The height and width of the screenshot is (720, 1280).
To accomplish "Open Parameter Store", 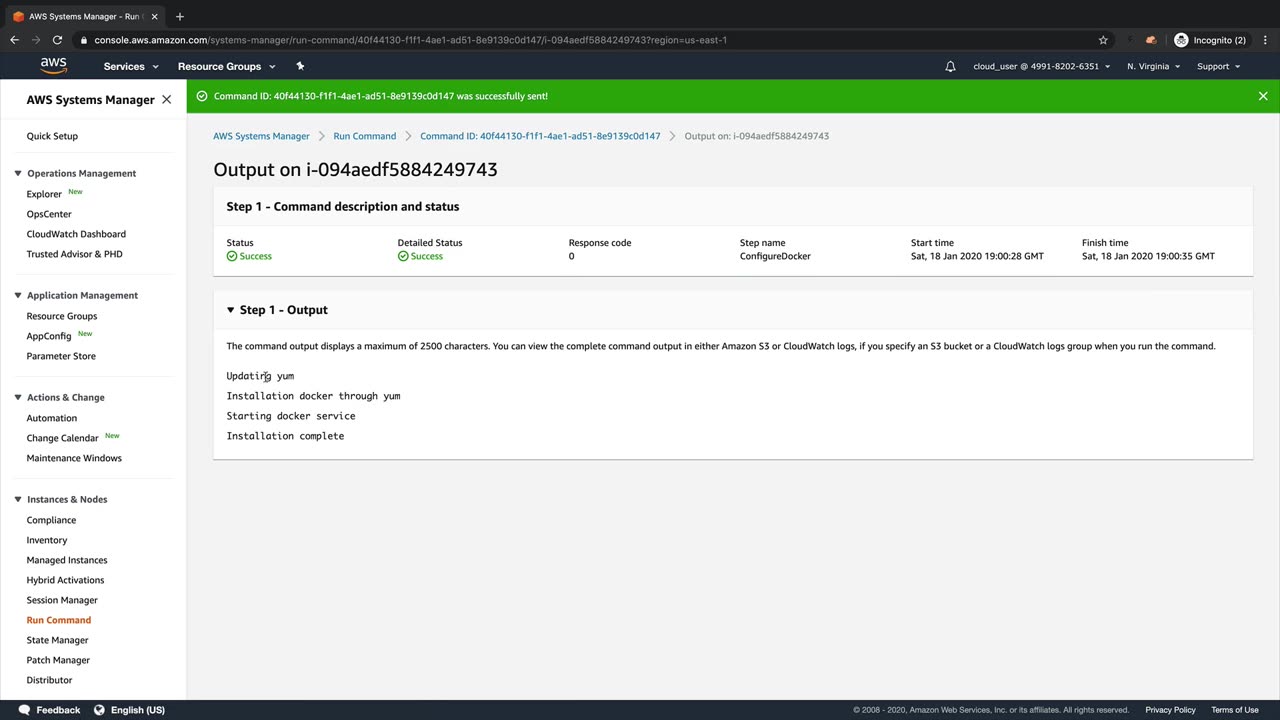I will click(61, 356).
